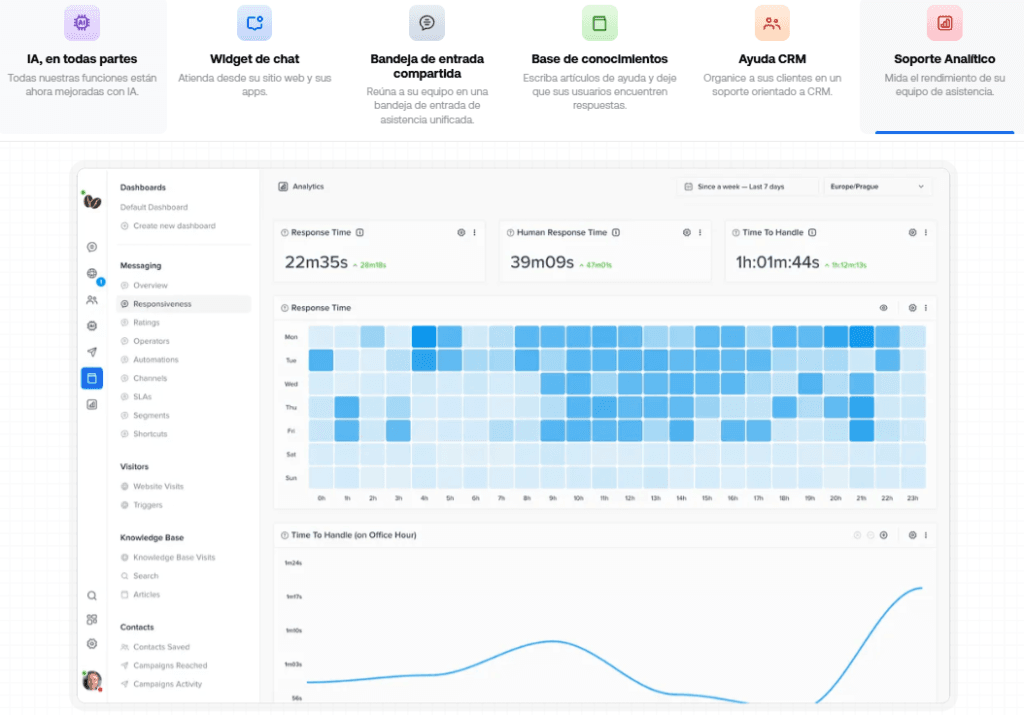
Task: Open the analytics chart icon in sidebar
Action: [x=92, y=404]
